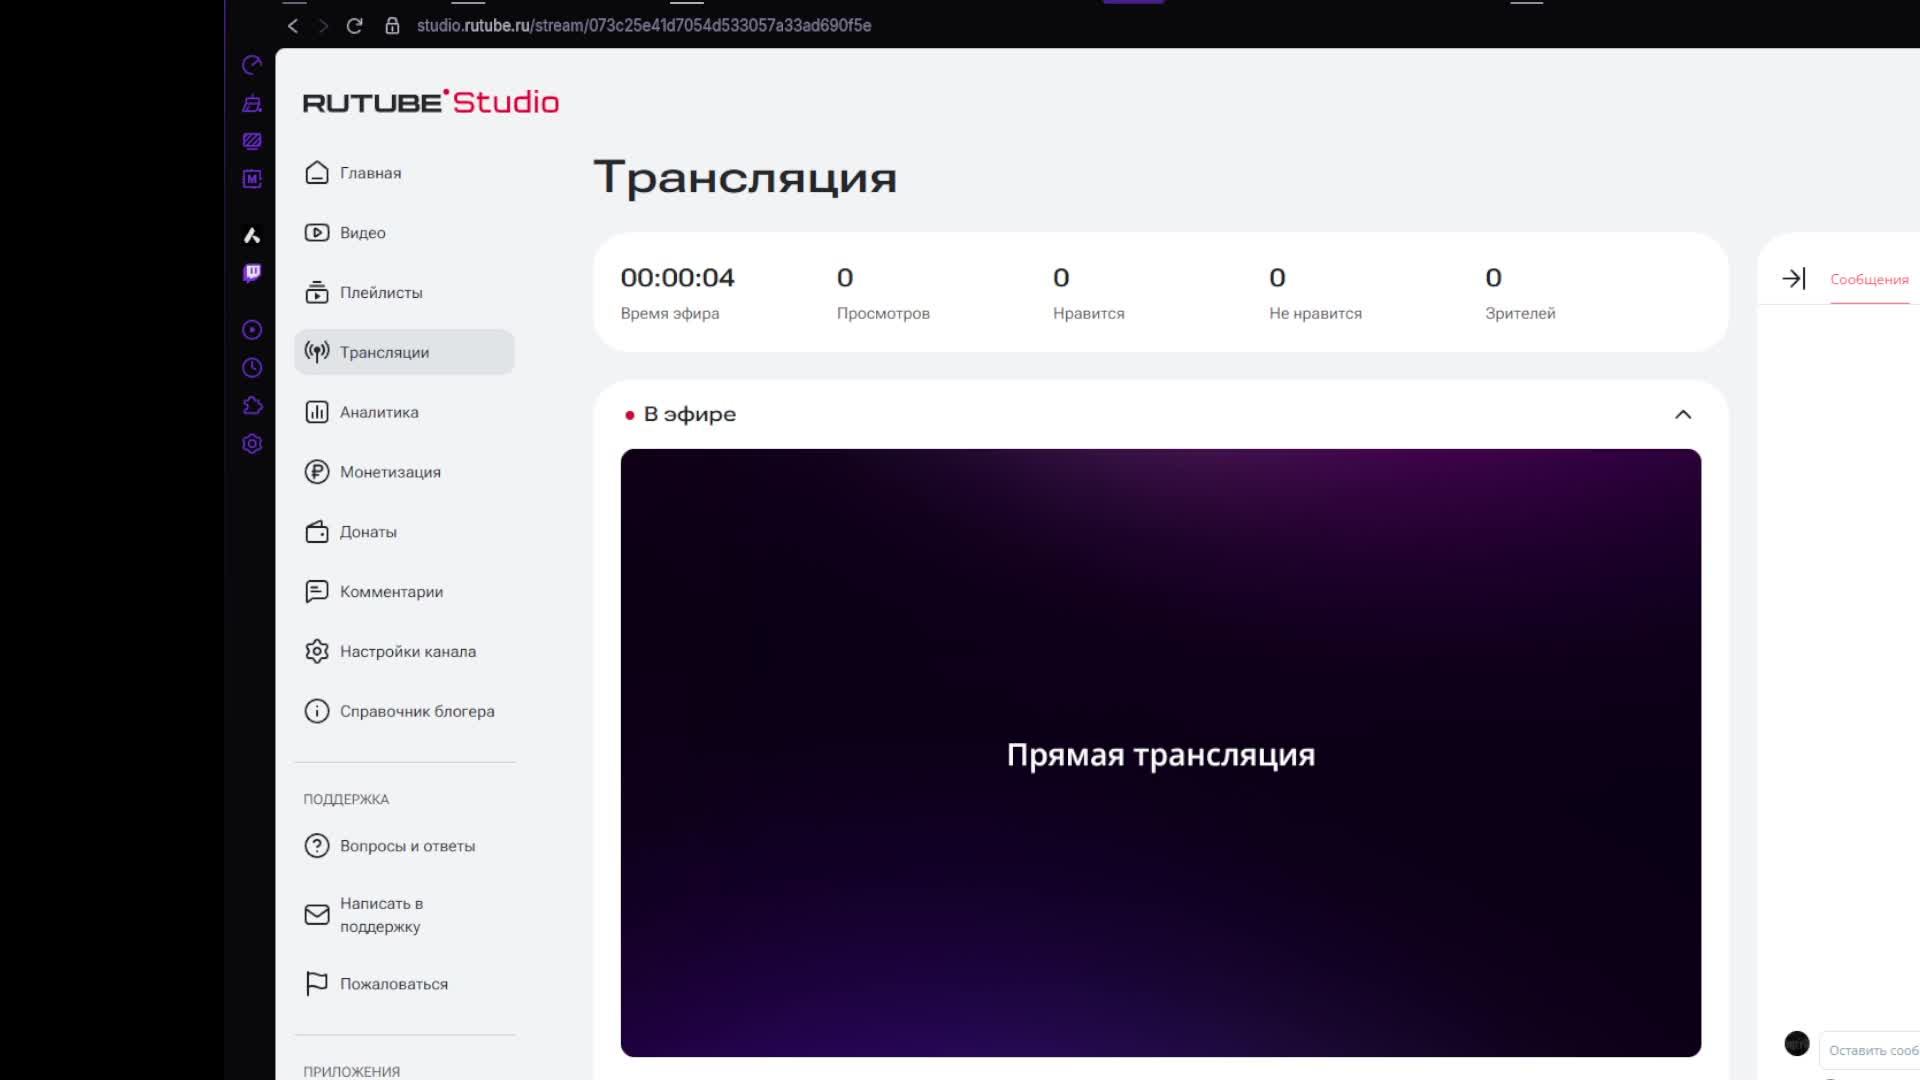Open settings gear icon in browser sidebar
The height and width of the screenshot is (1080, 1920).
coord(252,444)
